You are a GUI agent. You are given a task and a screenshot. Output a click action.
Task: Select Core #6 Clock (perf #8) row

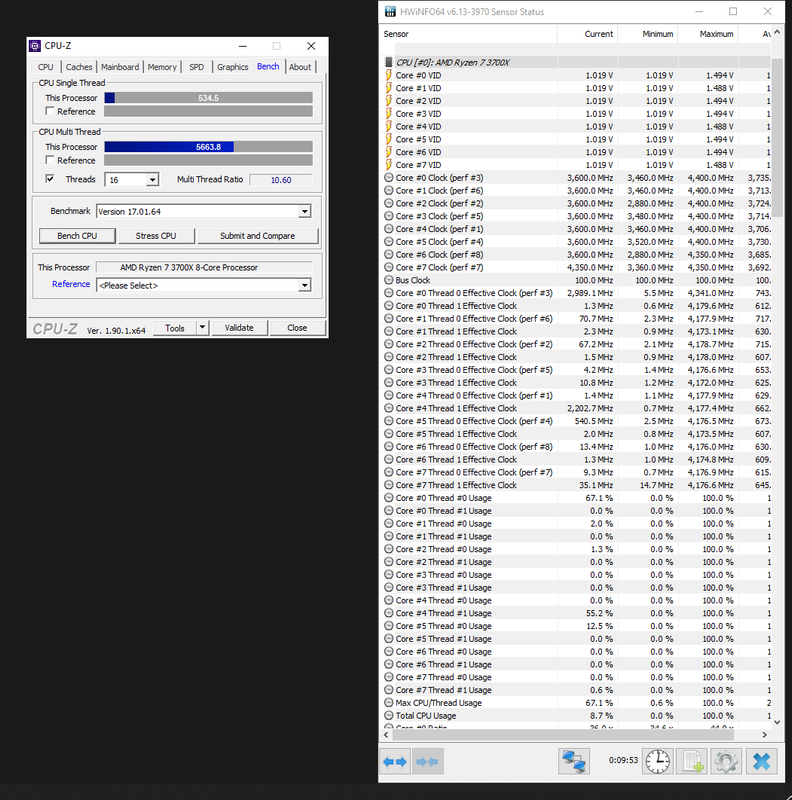tap(576, 255)
